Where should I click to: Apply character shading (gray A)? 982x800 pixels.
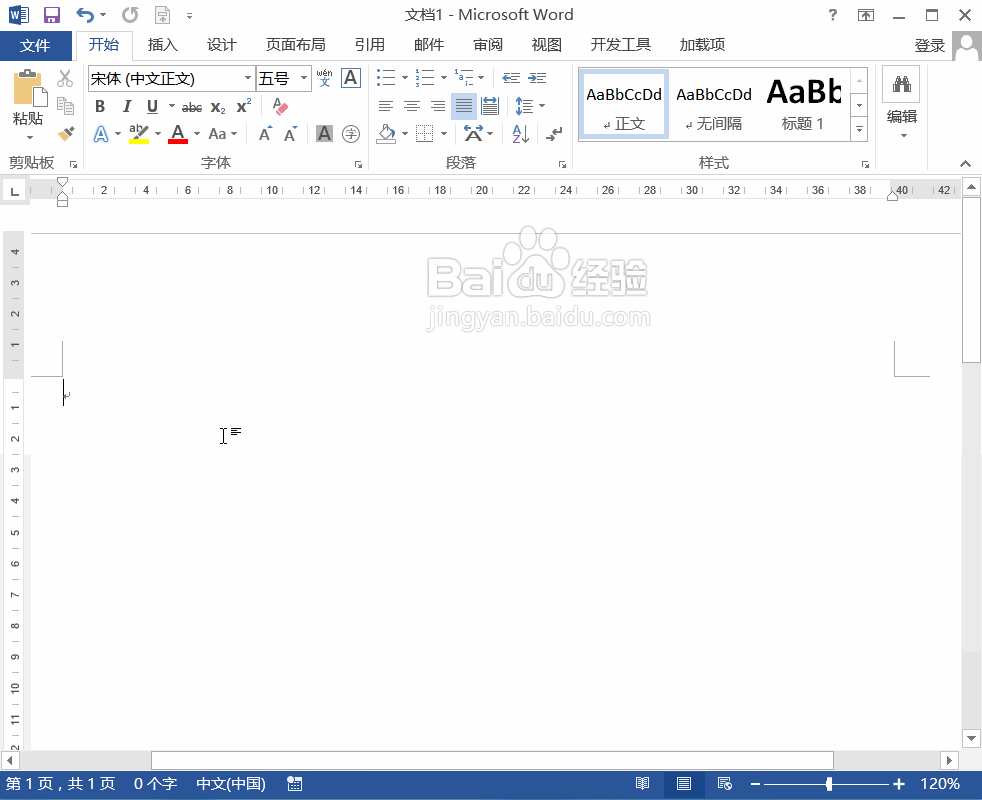tap(324, 133)
